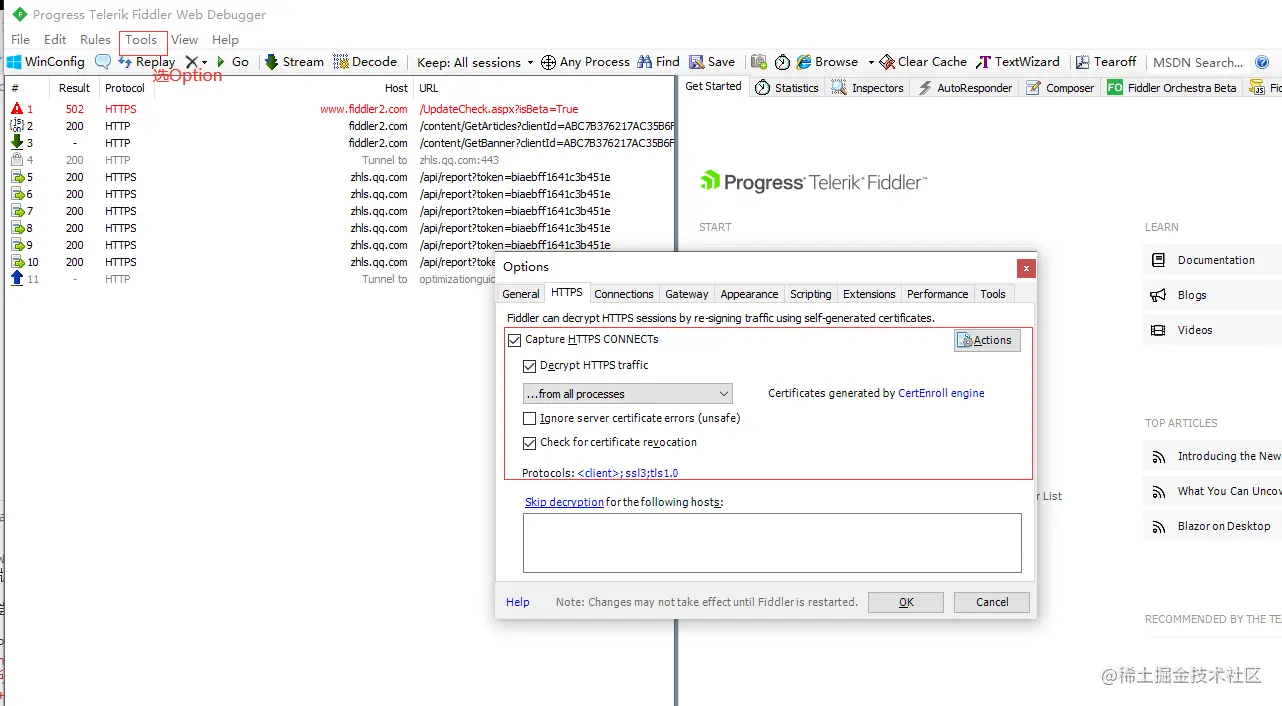Image resolution: width=1282 pixels, height=706 pixels.
Task: Select the Inspectors tab
Action: (x=867, y=88)
